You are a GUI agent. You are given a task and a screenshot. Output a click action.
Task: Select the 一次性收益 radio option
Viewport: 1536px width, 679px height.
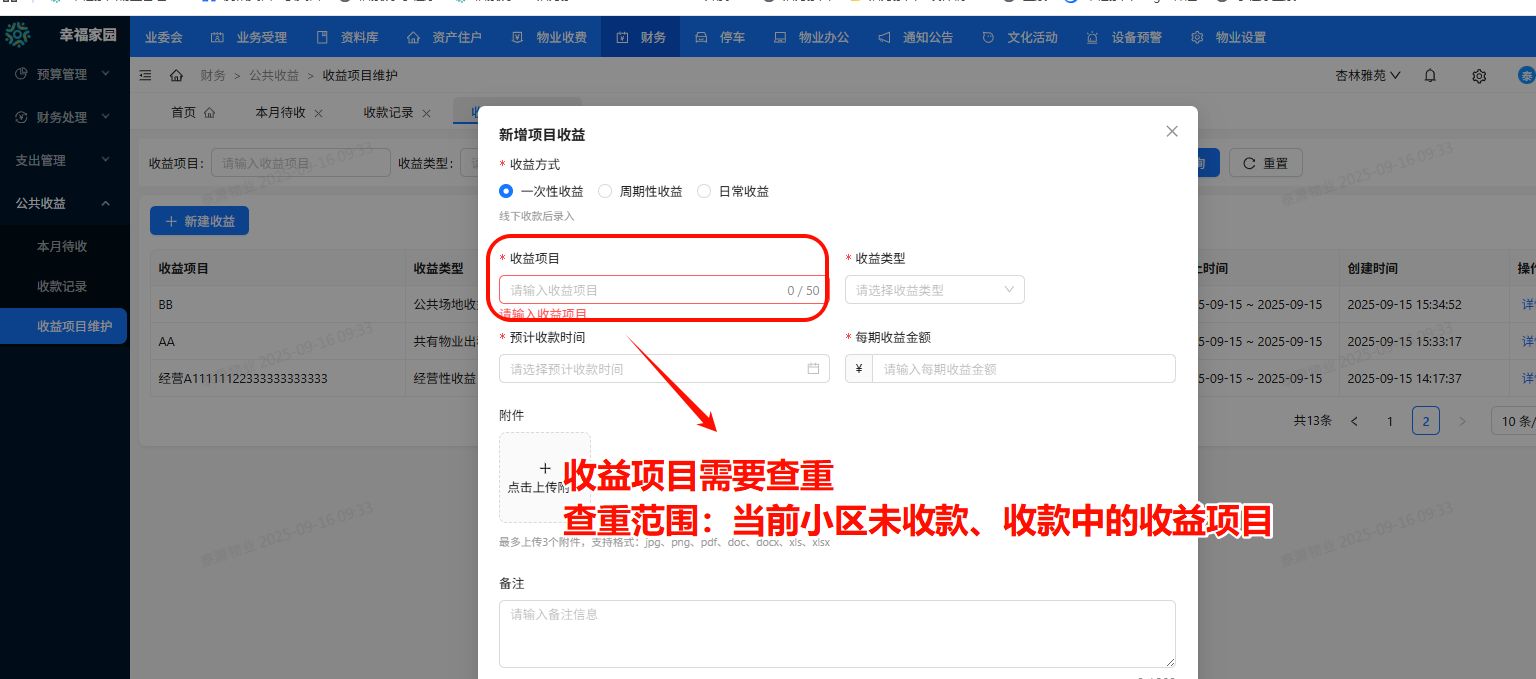coord(506,191)
